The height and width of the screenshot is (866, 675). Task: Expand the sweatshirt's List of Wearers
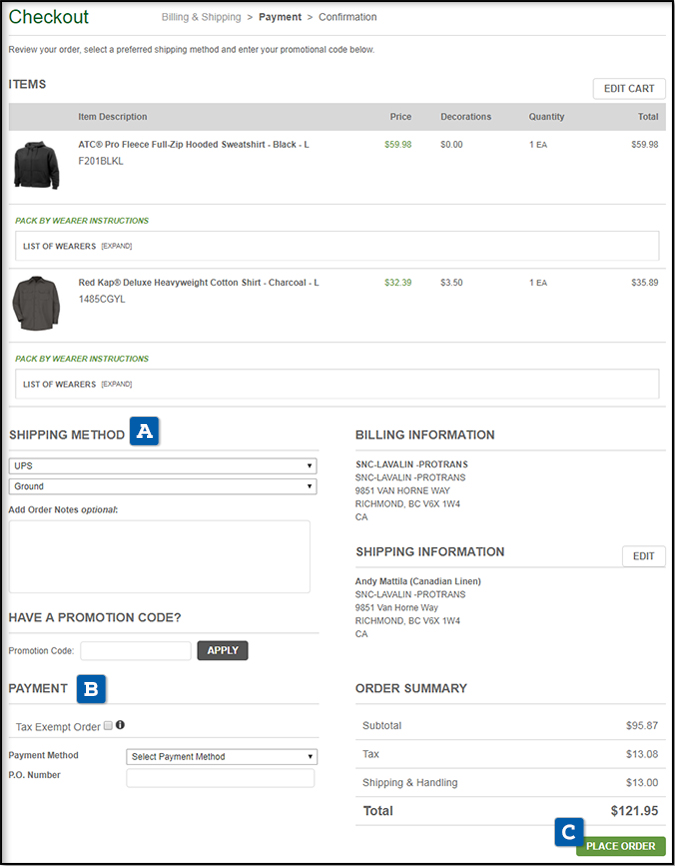(x=116, y=246)
